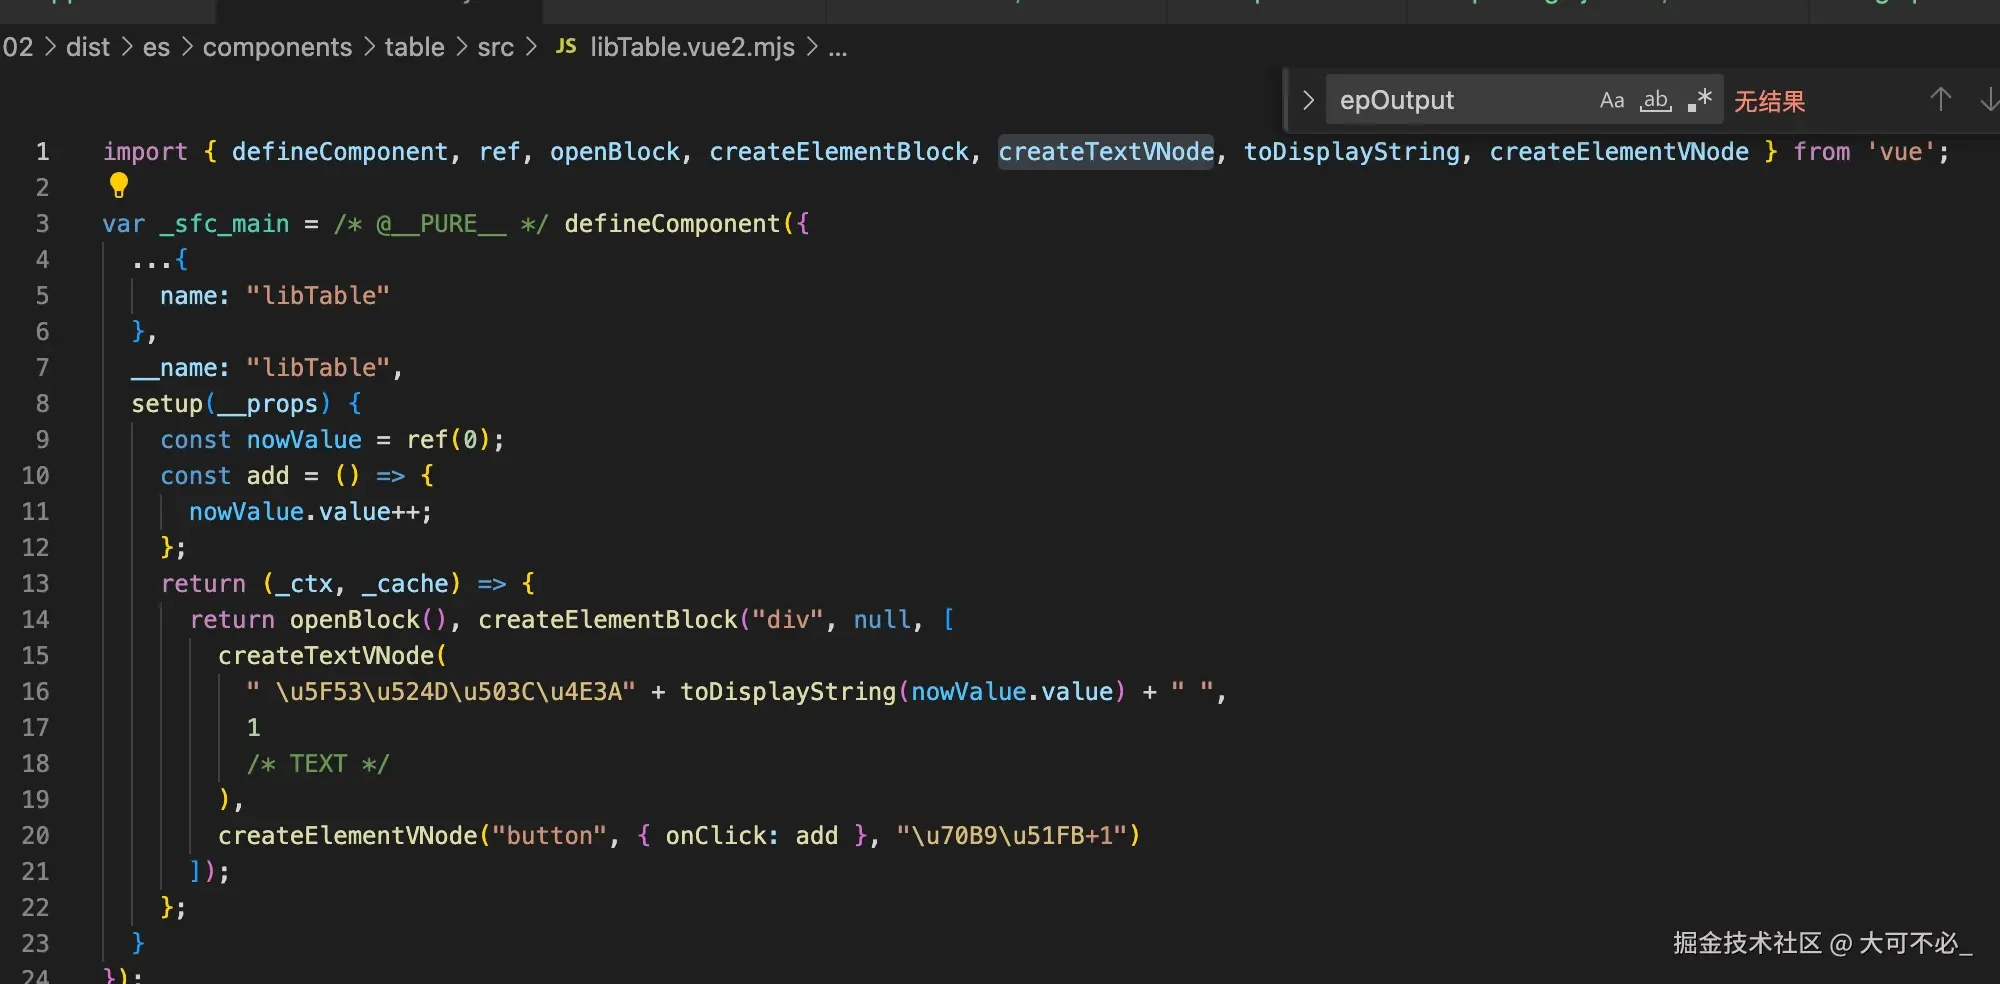Open the breadcrumb ellipsis symbol item
Viewport: 2000px width, 984px height.
838,48
